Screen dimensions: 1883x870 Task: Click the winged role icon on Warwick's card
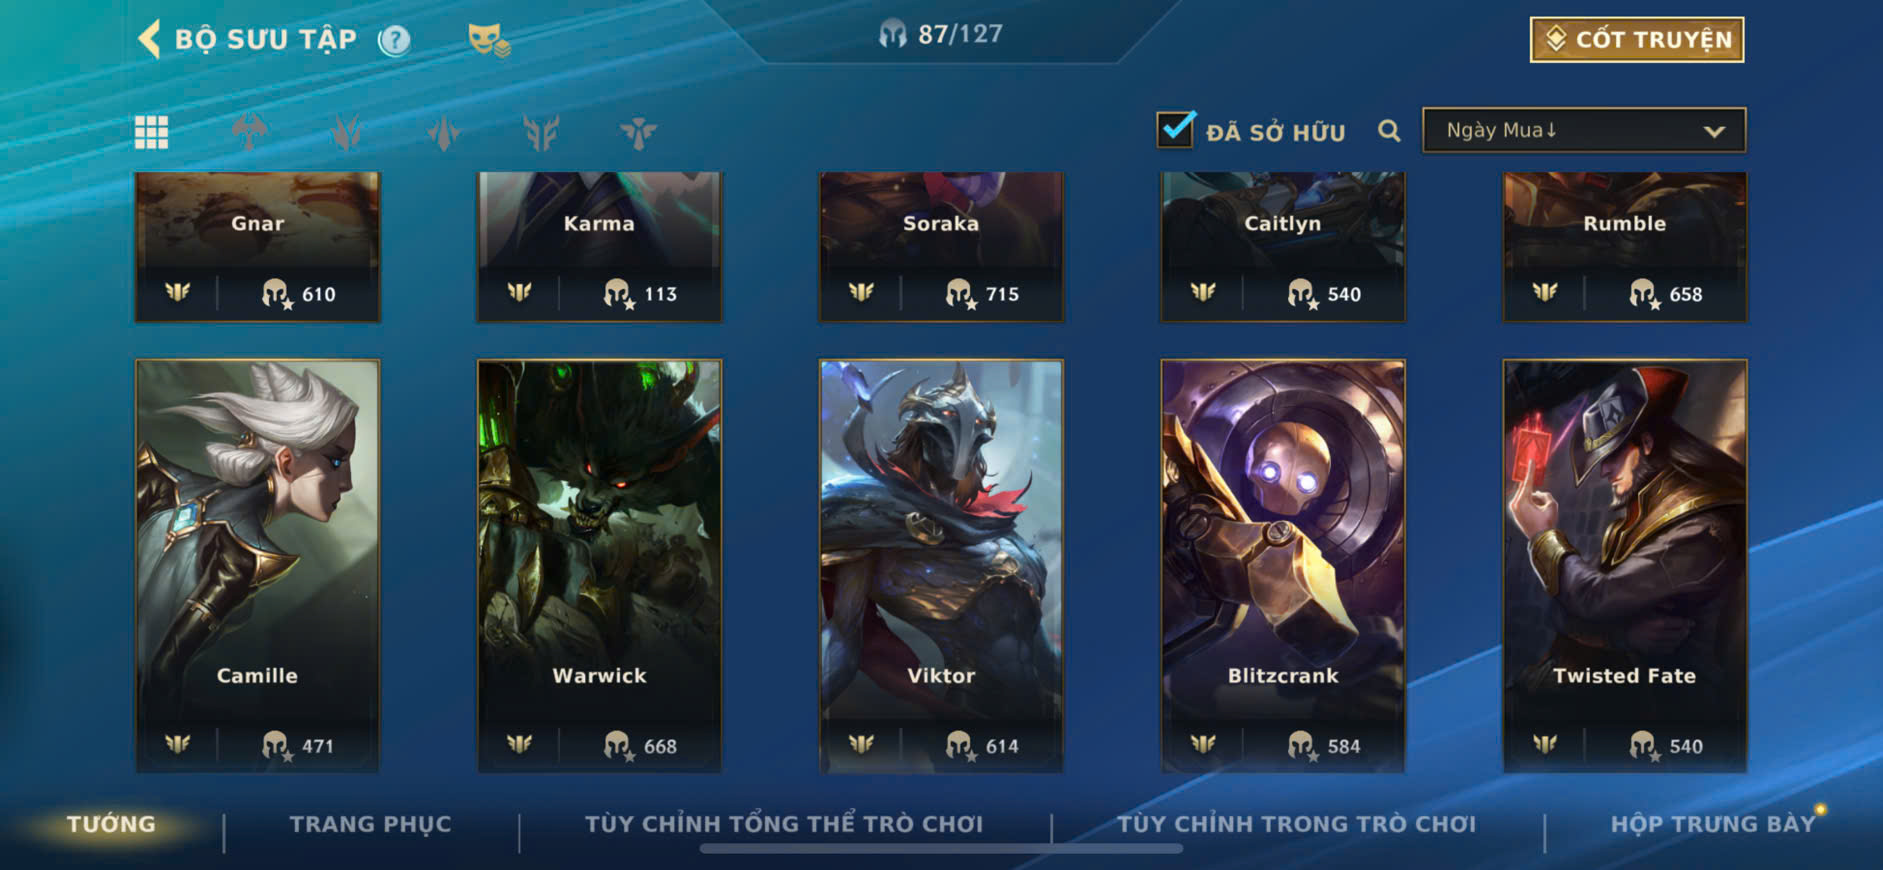click(519, 744)
